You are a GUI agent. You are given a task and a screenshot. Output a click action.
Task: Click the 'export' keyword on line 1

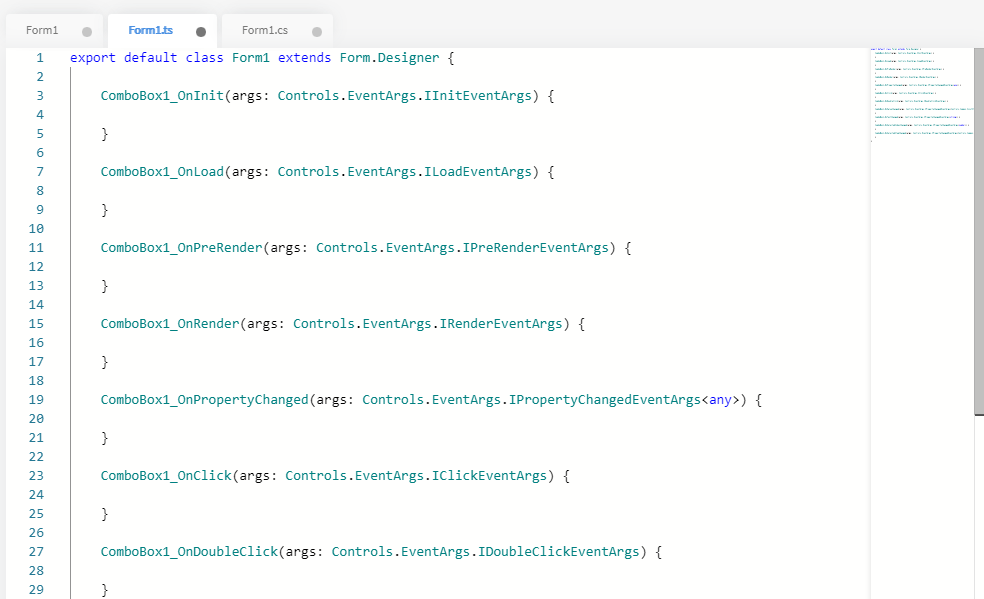pyautogui.click(x=93, y=58)
